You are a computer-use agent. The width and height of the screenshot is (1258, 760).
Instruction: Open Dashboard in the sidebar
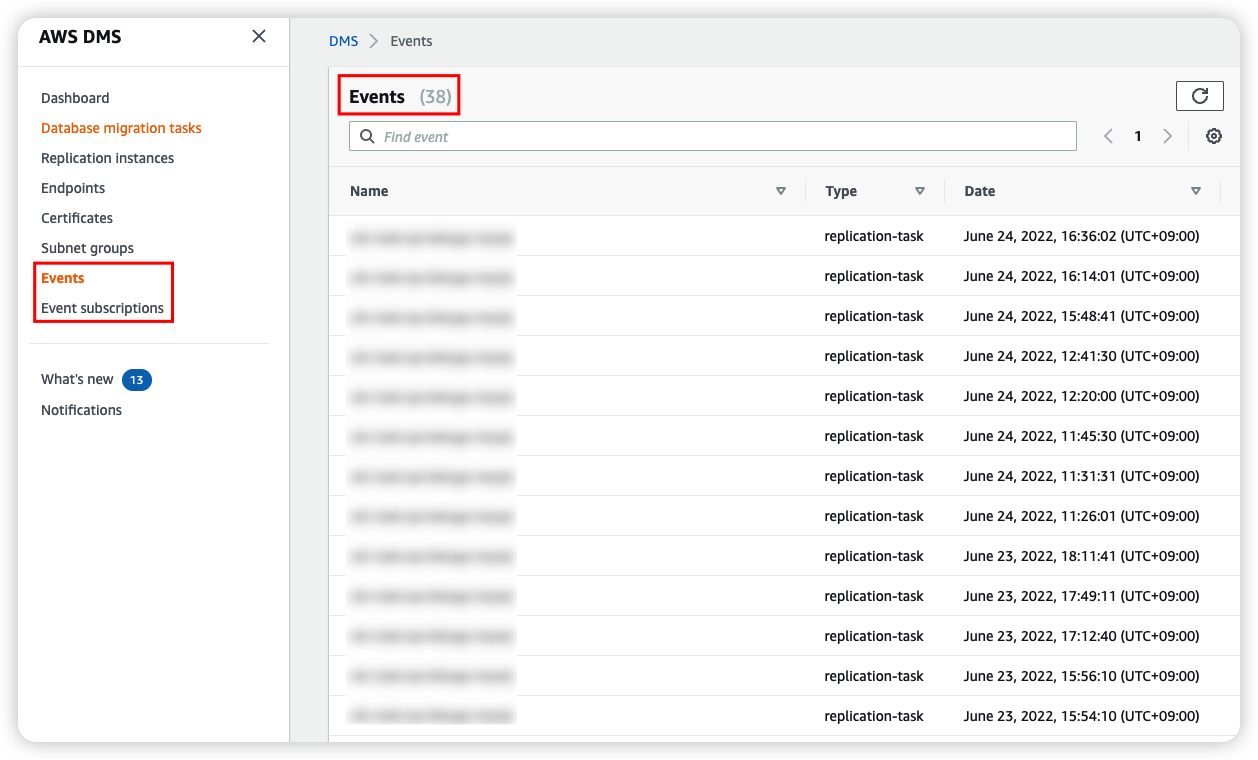click(75, 98)
